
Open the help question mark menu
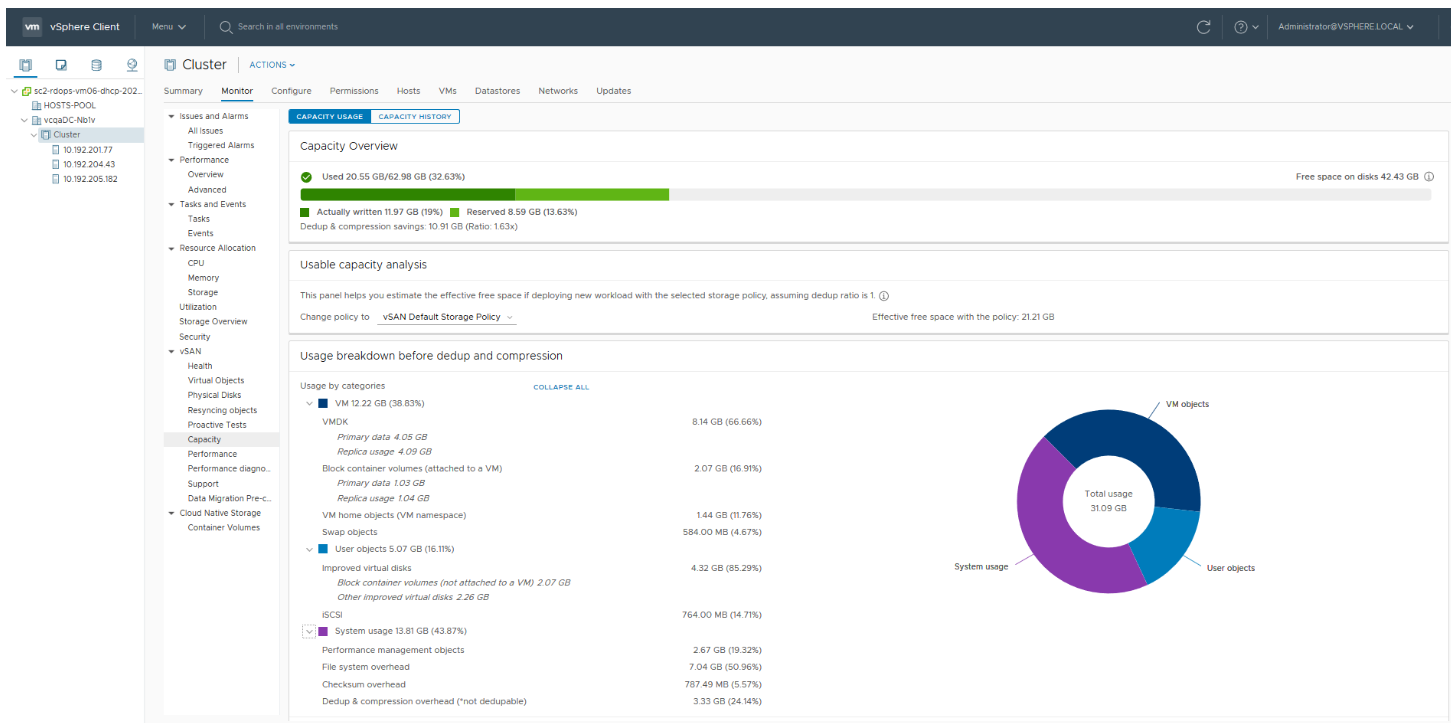1246,27
